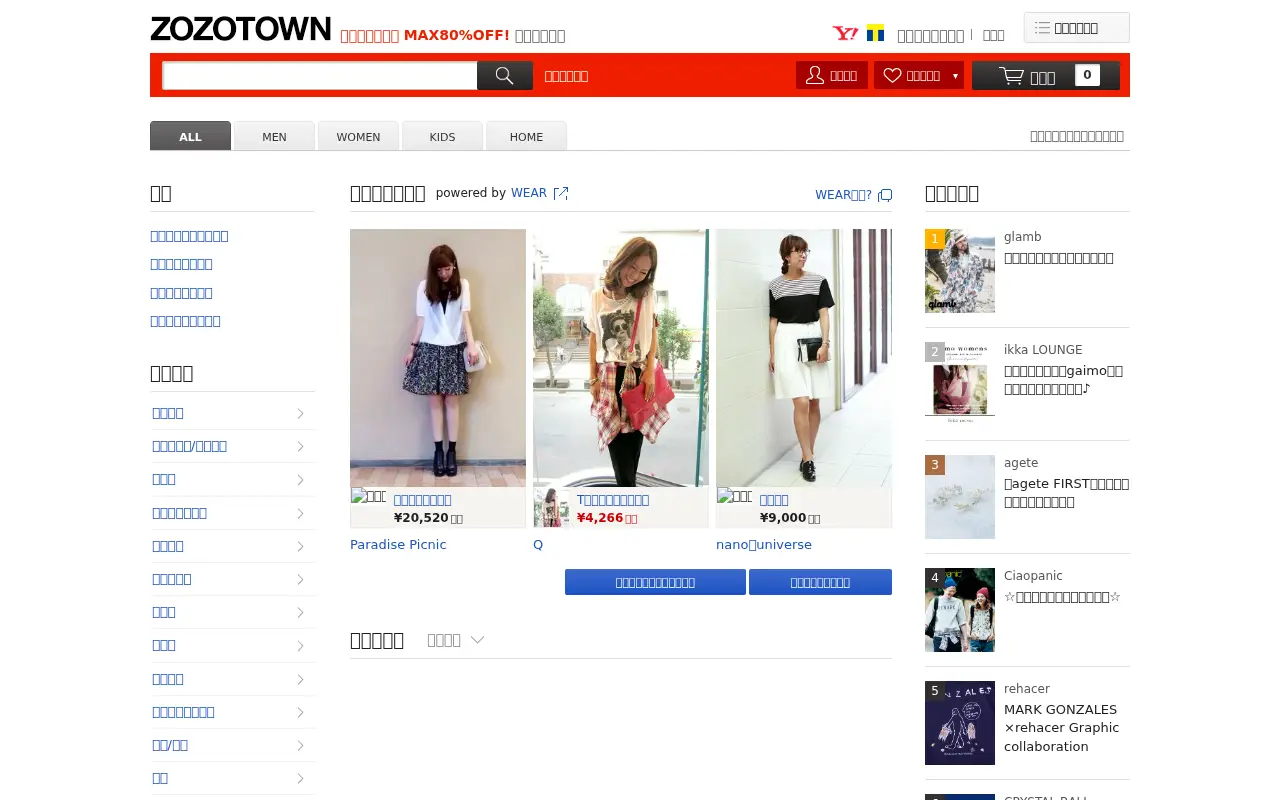Image resolution: width=1280 pixels, height=800 pixels.
Task: View the outfit photo above nano・universe
Action: (x=804, y=358)
